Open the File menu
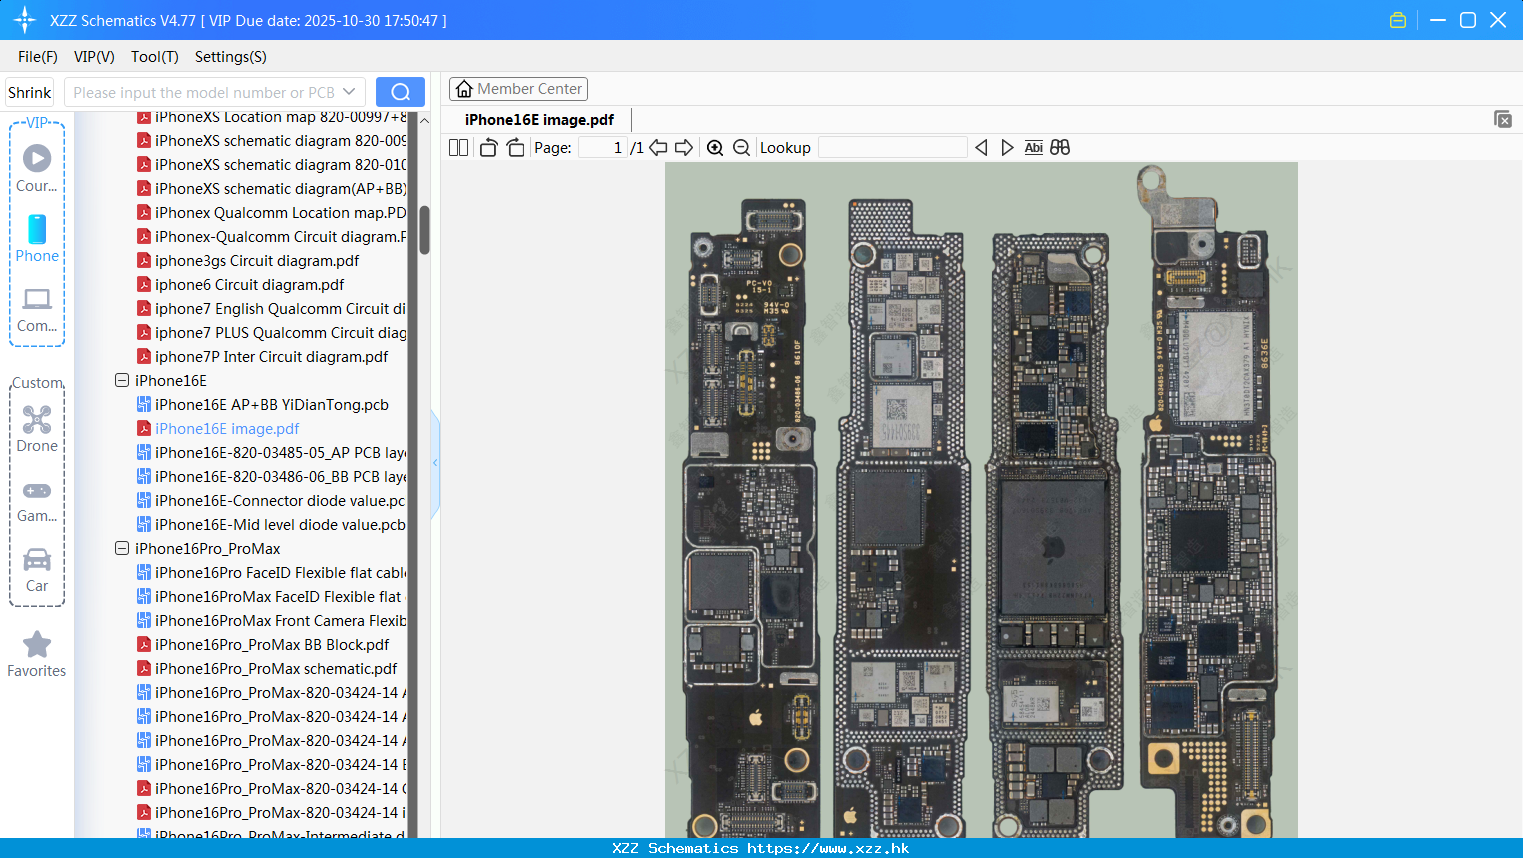Image resolution: width=1523 pixels, height=858 pixels. 38,57
